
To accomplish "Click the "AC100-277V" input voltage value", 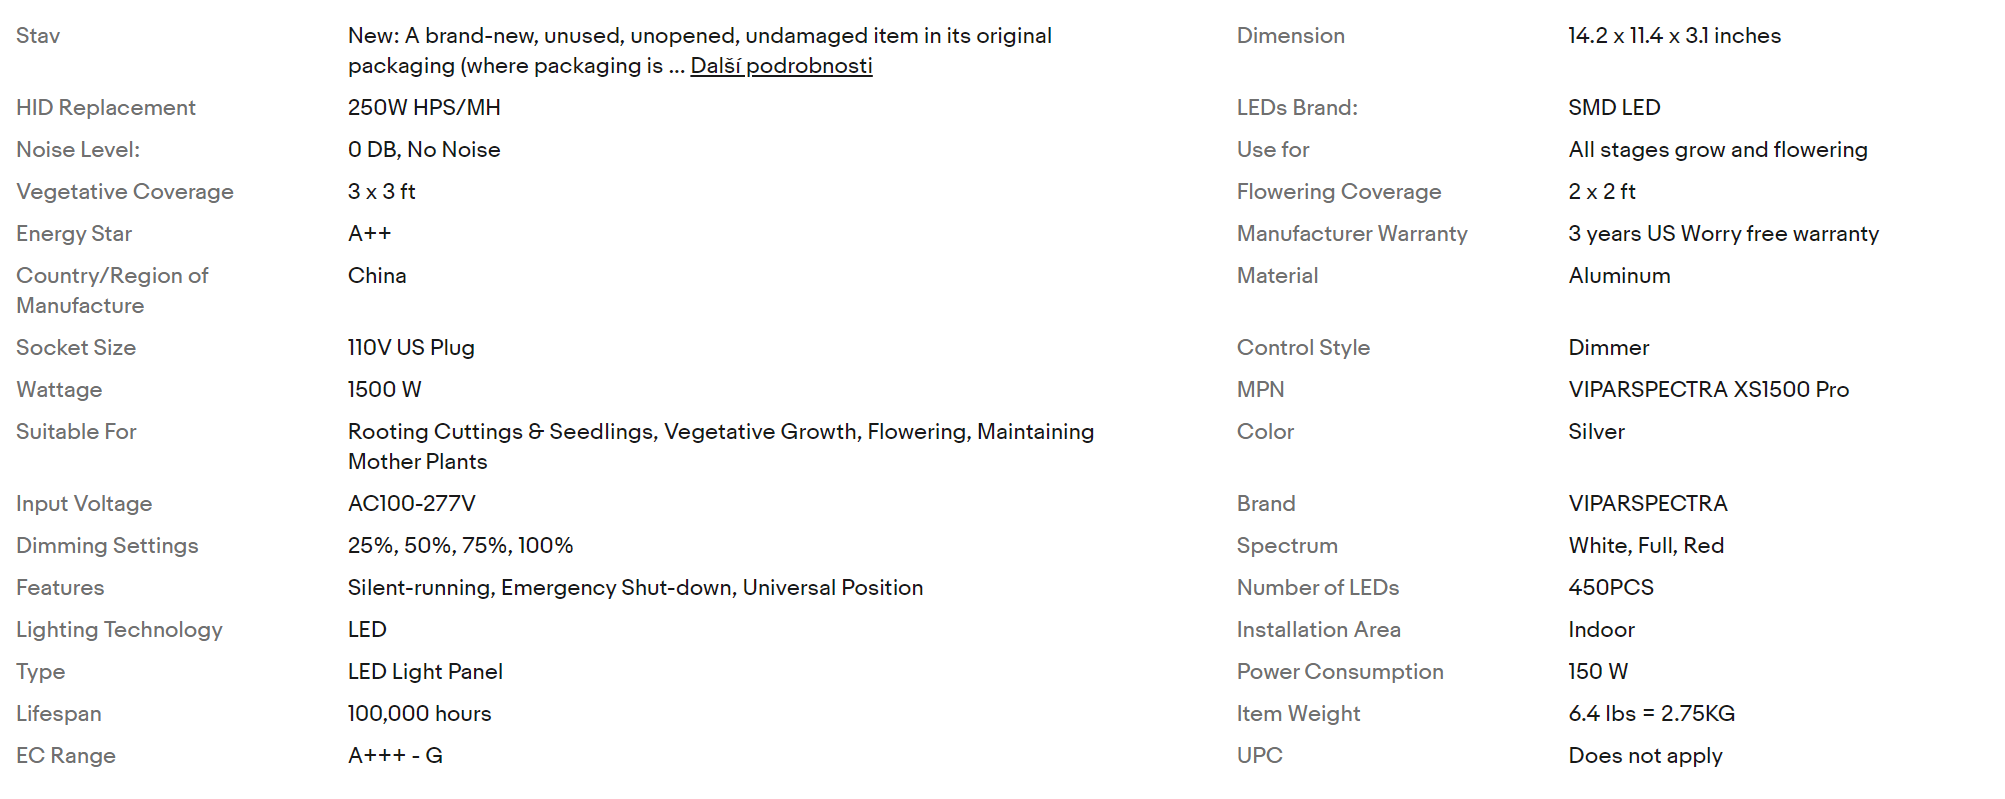I will (x=411, y=504).
